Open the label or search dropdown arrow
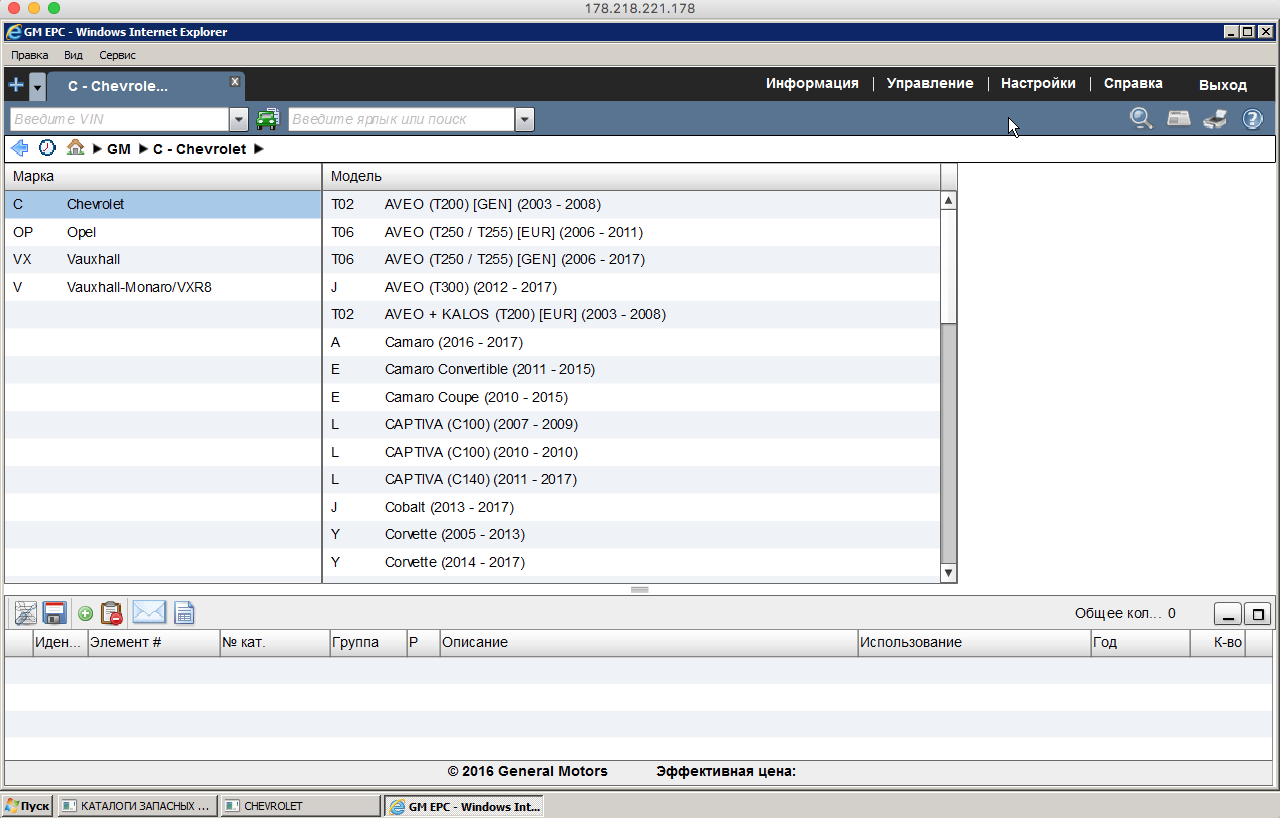This screenshot has width=1280, height=818. coord(525,120)
